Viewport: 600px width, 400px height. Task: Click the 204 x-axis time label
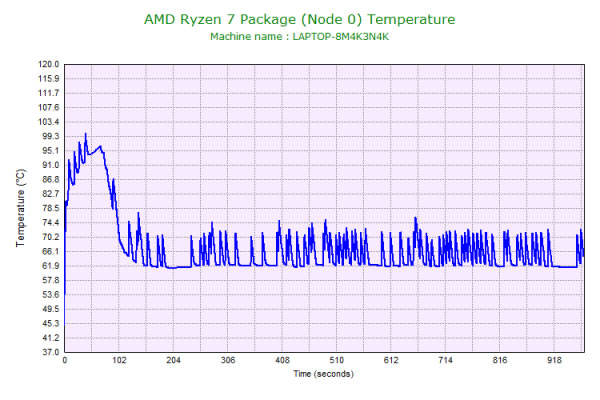point(173,360)
